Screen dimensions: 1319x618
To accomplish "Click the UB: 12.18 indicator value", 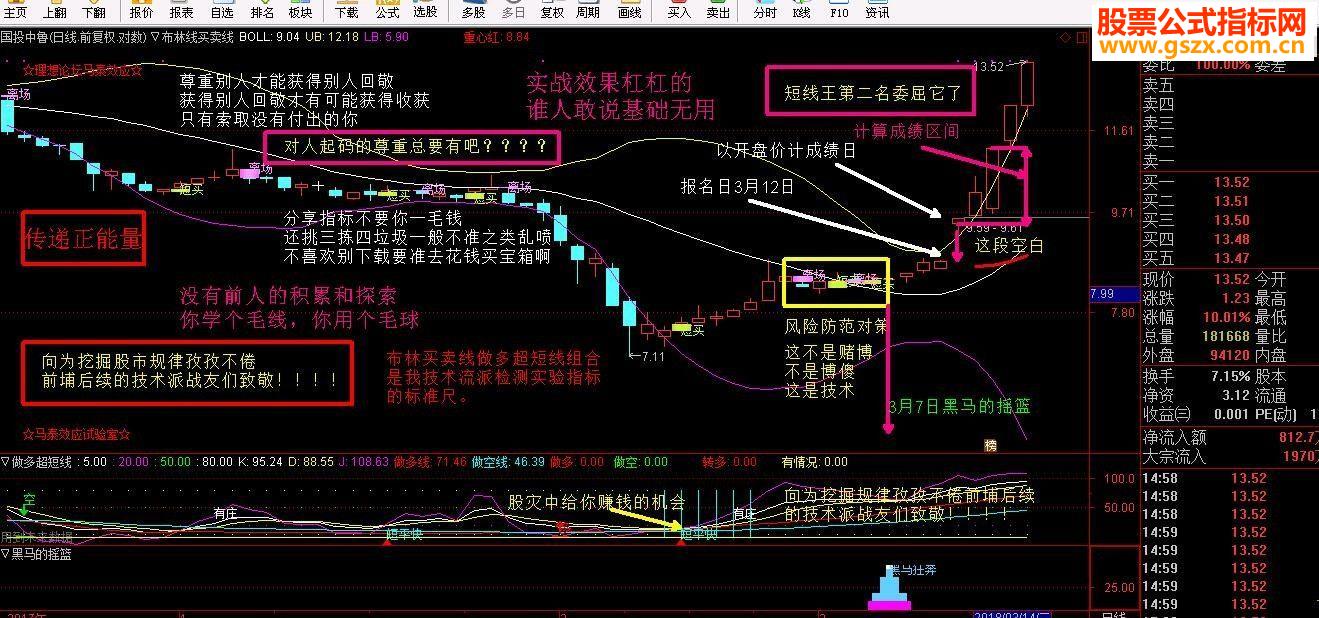I will (x=332, y=37).
